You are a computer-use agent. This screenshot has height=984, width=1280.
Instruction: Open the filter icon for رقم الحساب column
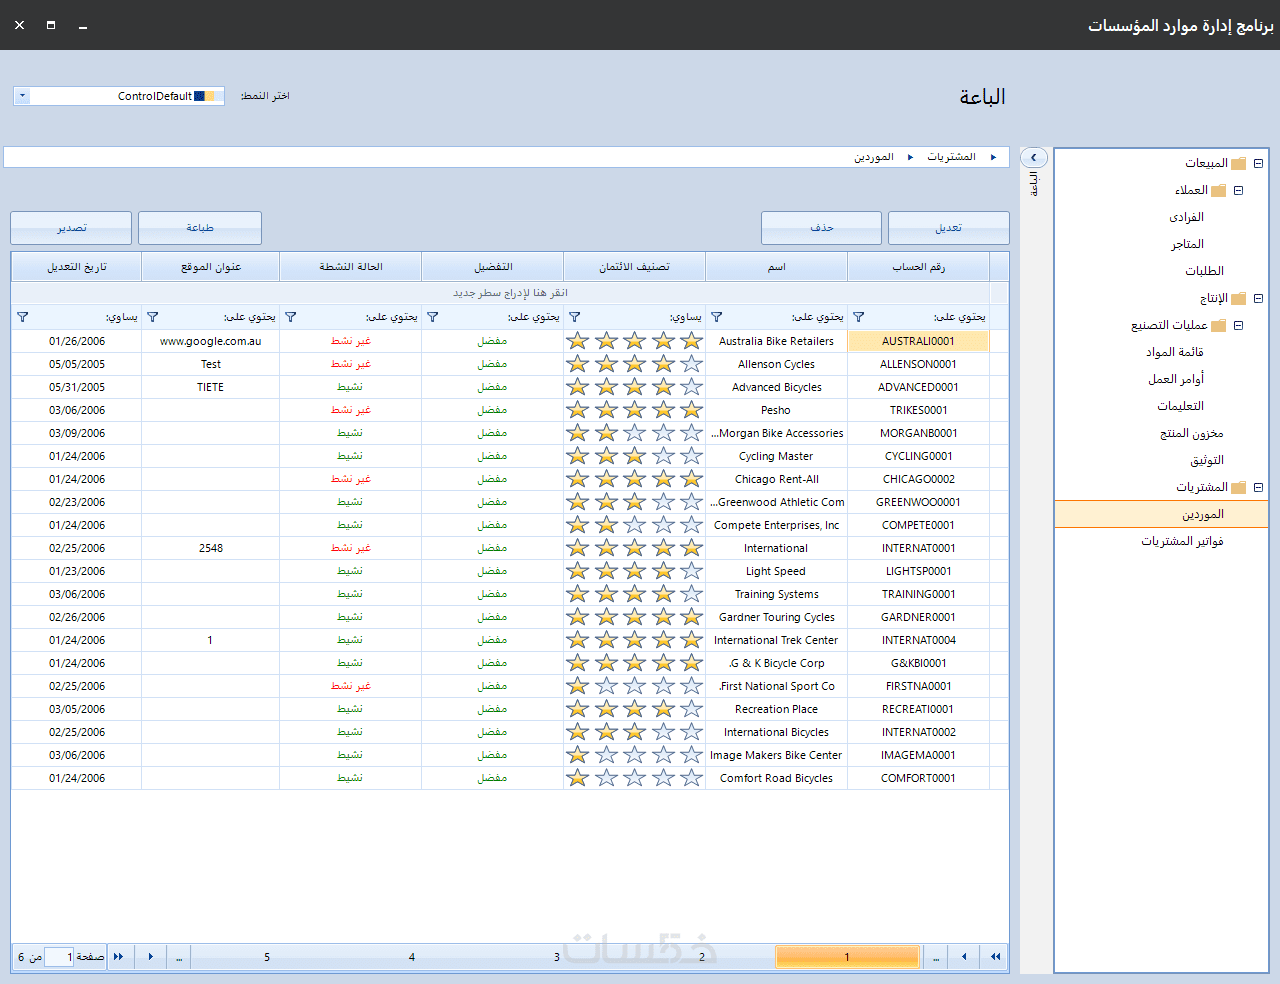pos(858,317)
